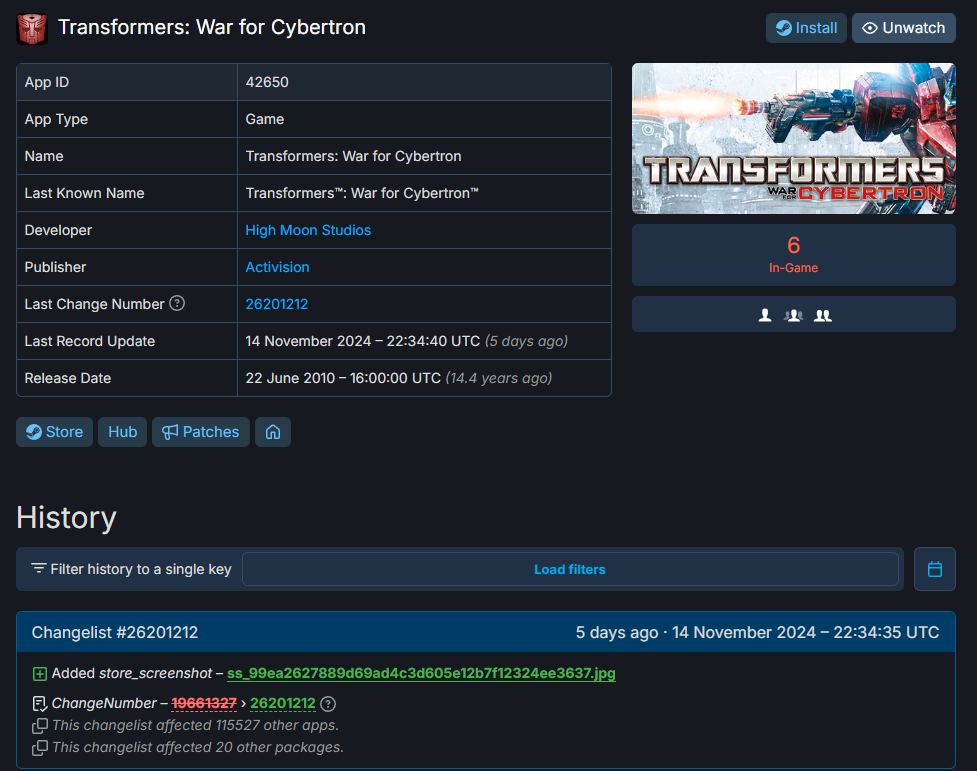Image resolution: width=977 pixels, height=771 pixels.
Task: Open the Store page button
Action: click(x=54, y=432)
